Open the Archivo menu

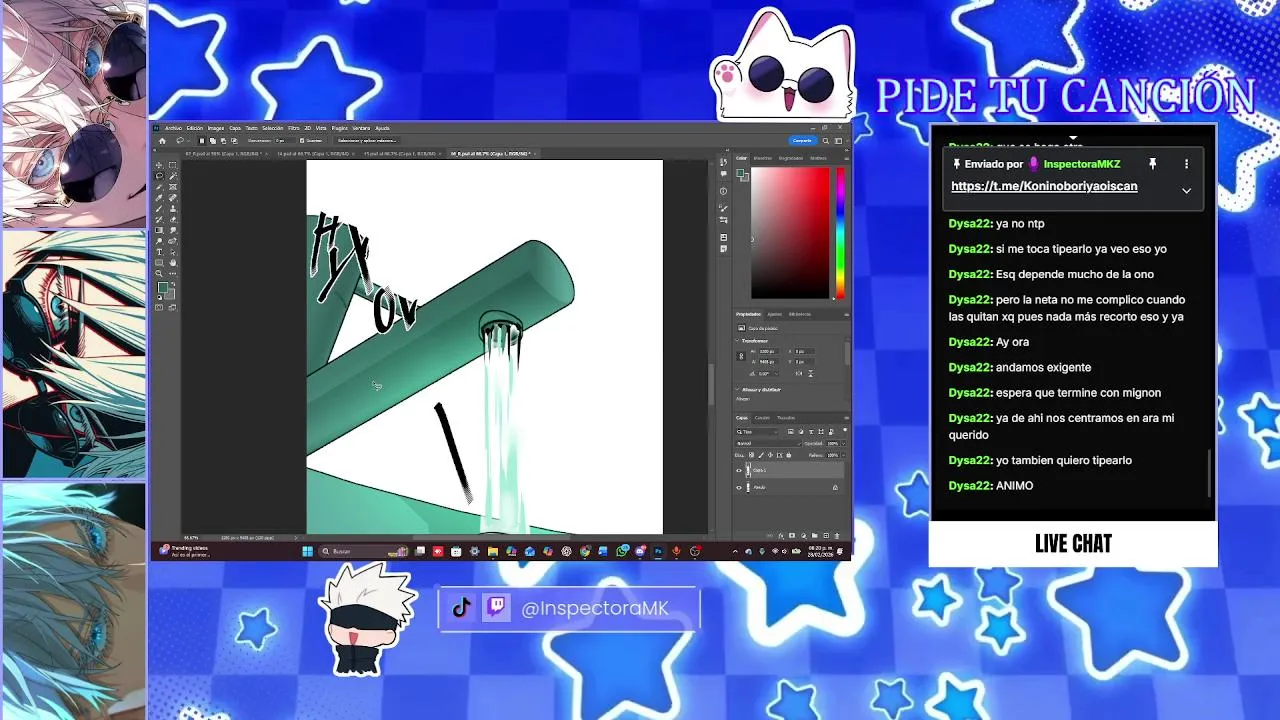click(173, 128)
